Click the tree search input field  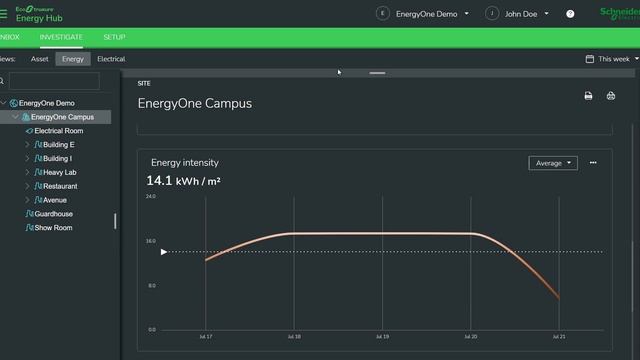tap(54, 81)
